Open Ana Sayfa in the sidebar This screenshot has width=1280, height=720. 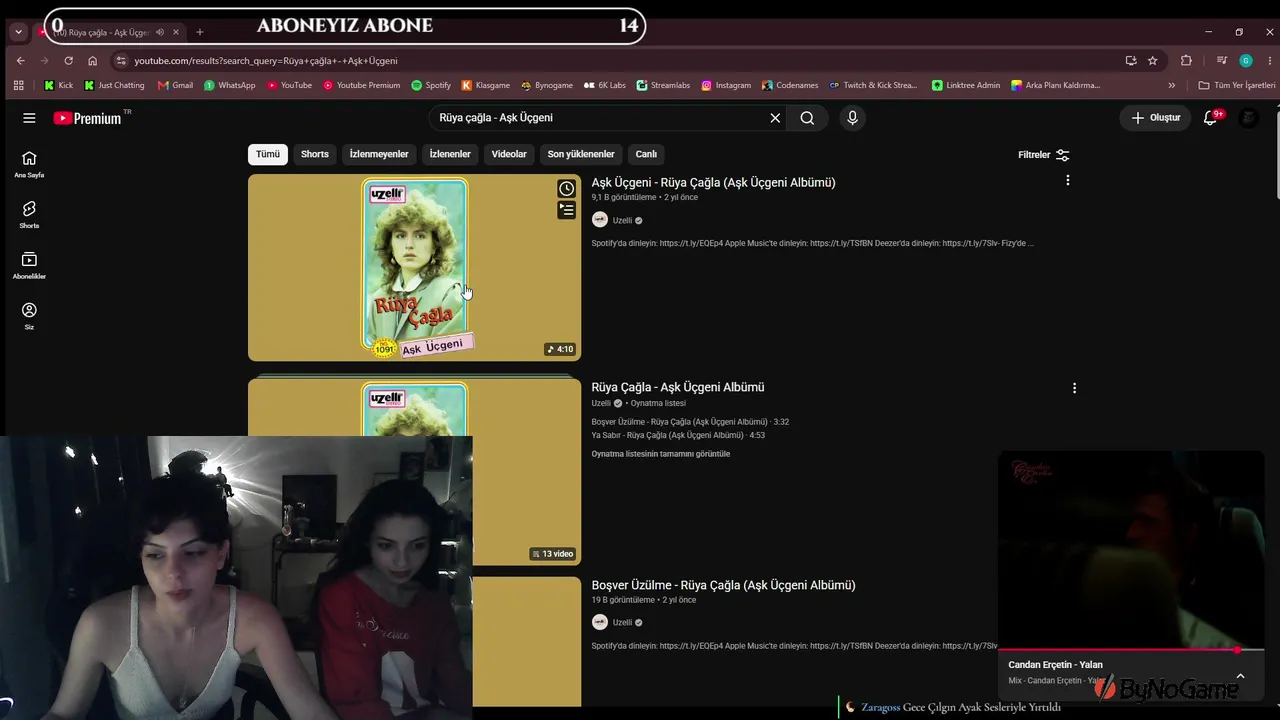point(29,164)
